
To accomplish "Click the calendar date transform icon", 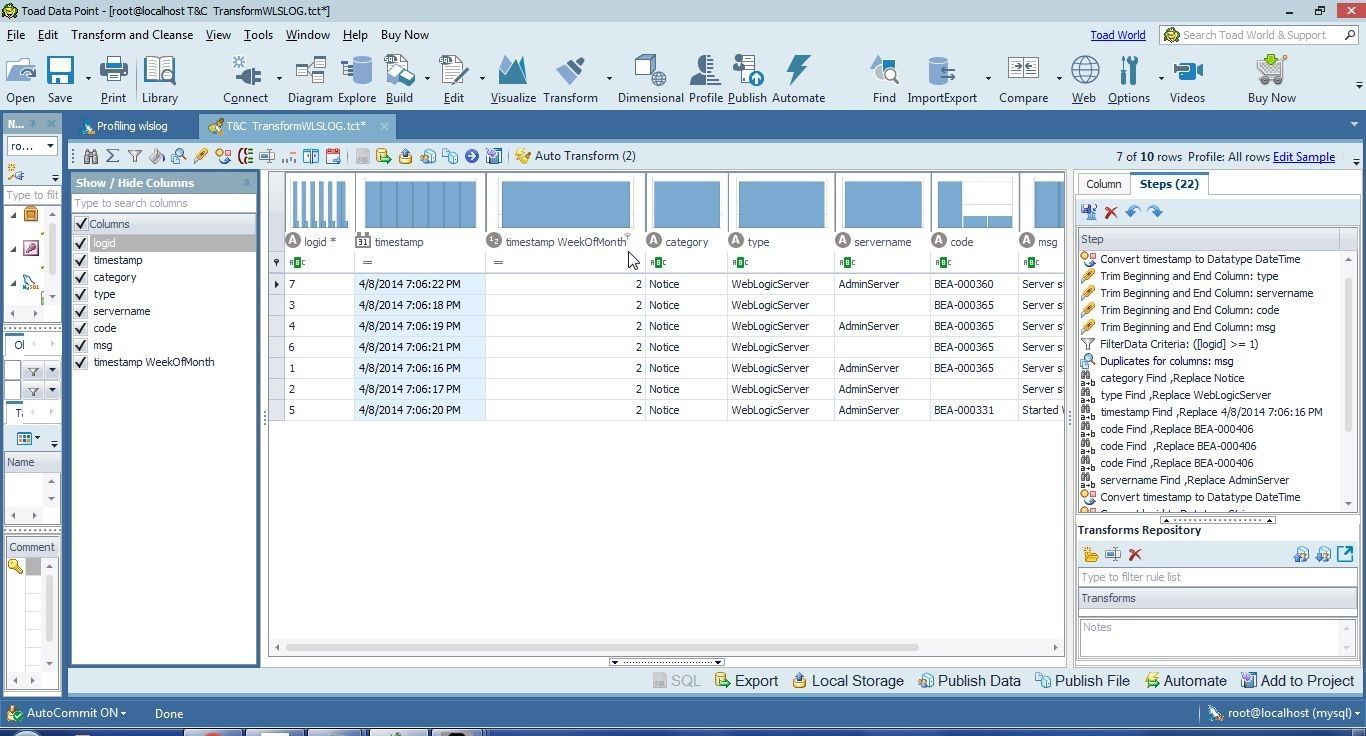I will tap(333, 156).
